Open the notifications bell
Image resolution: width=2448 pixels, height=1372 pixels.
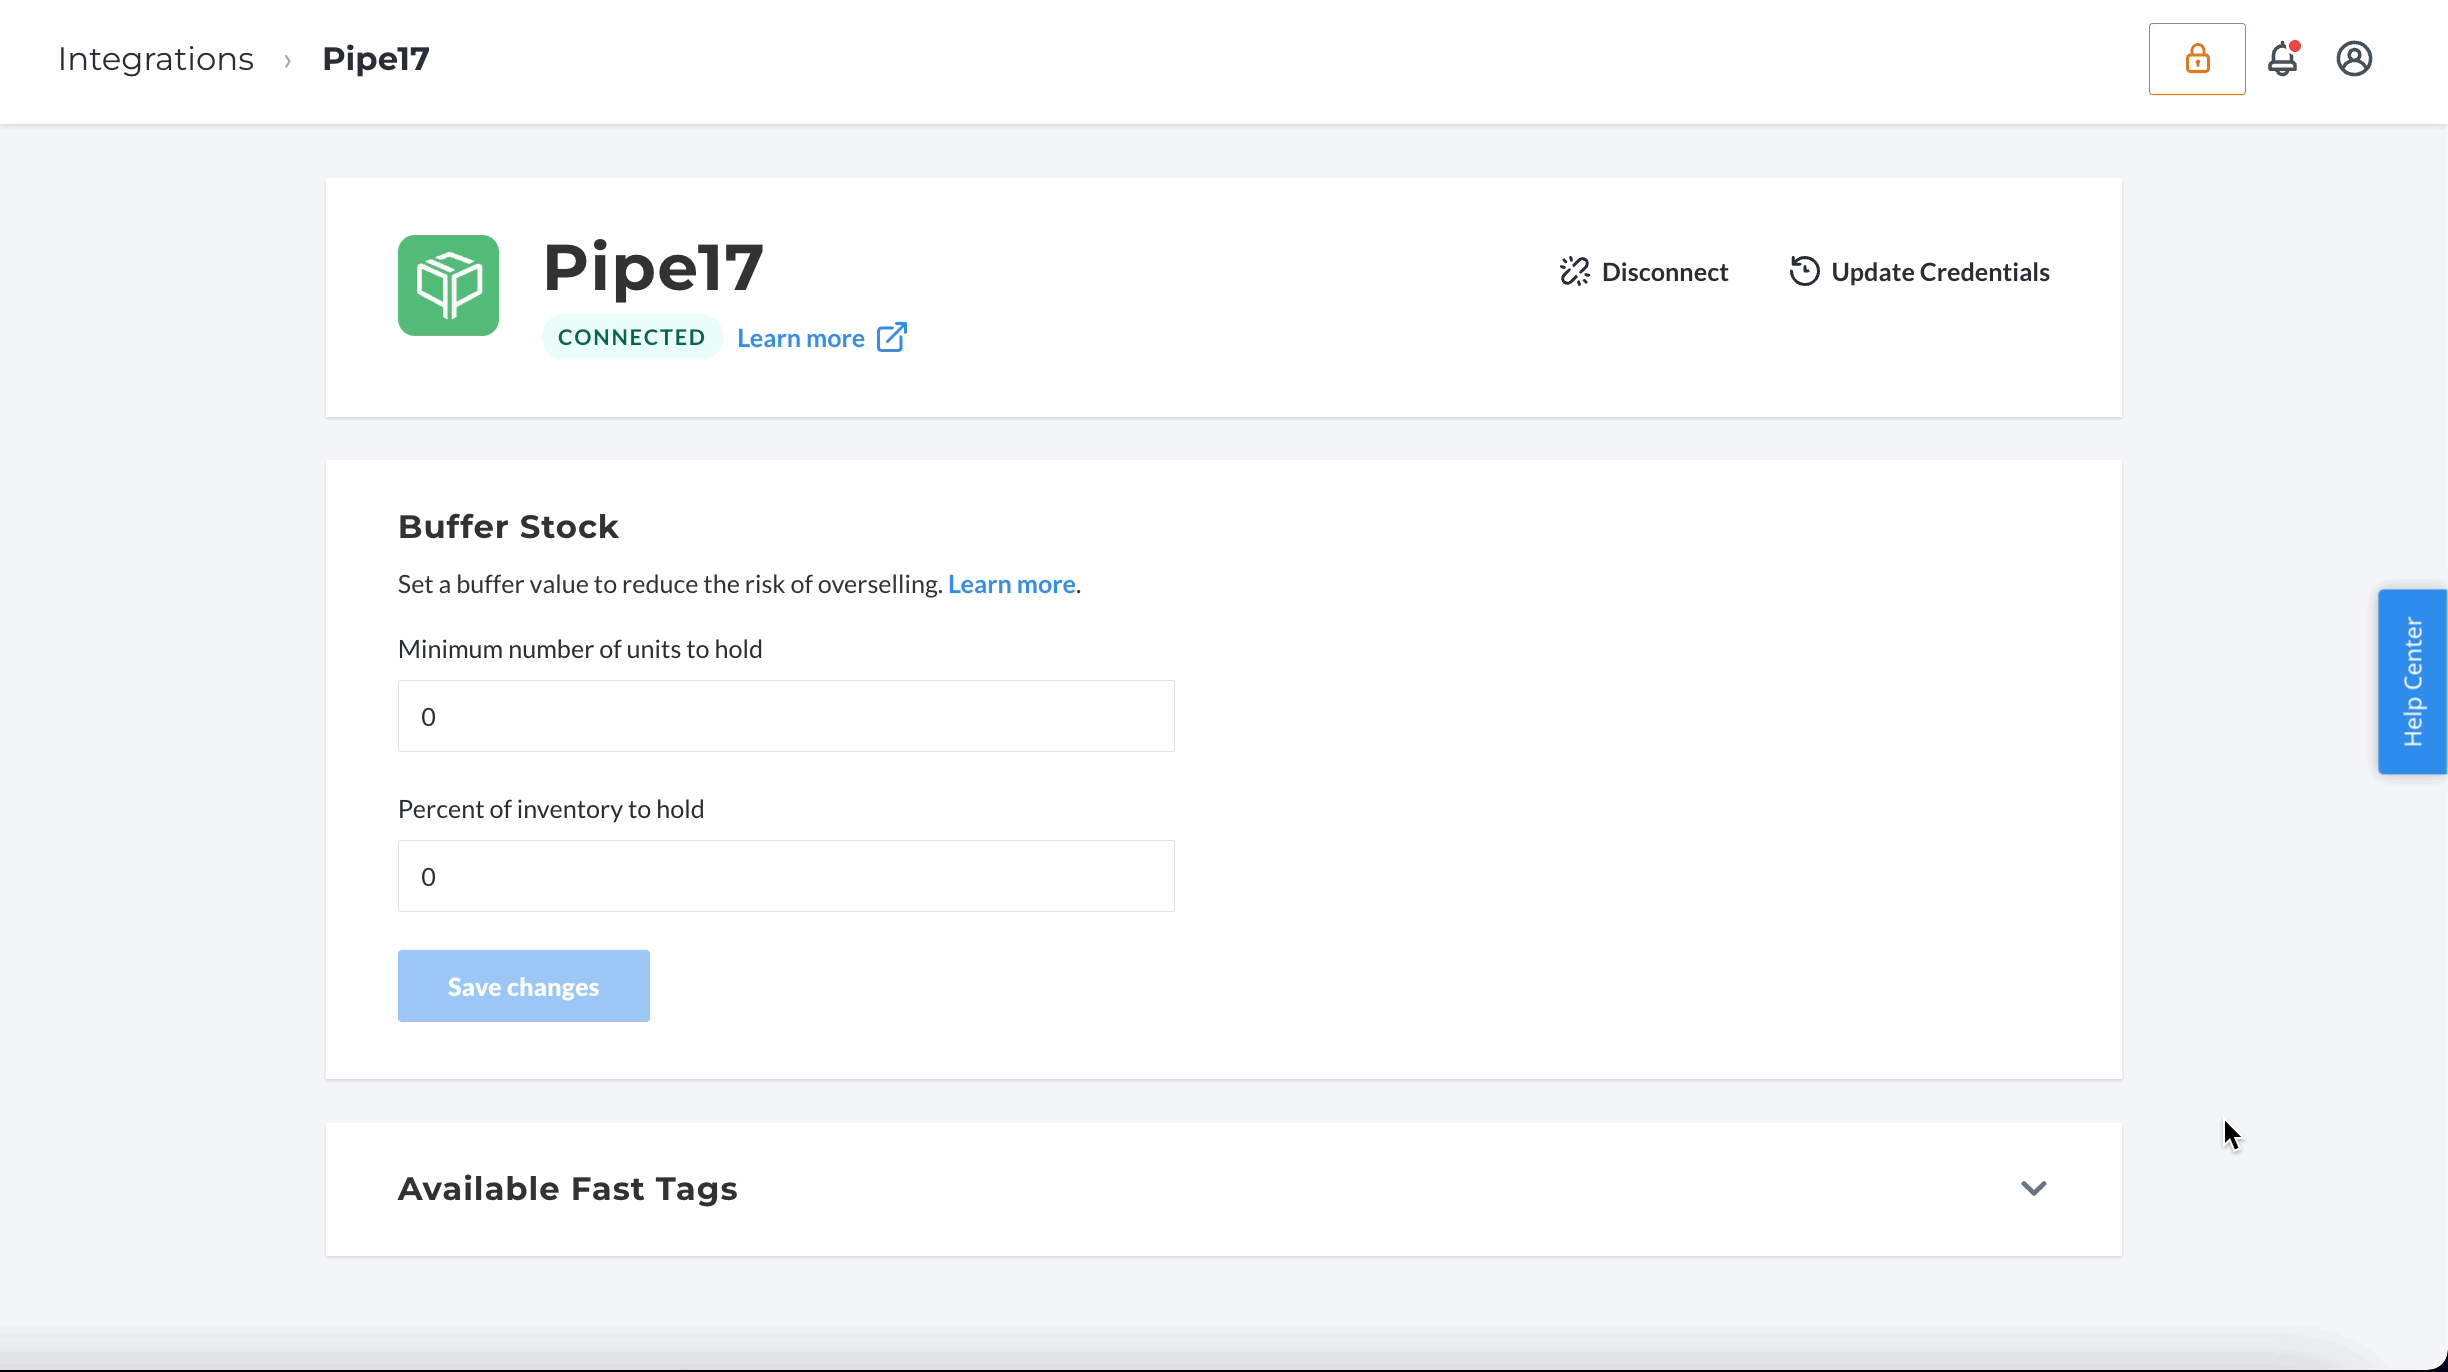click(2283, 59)
